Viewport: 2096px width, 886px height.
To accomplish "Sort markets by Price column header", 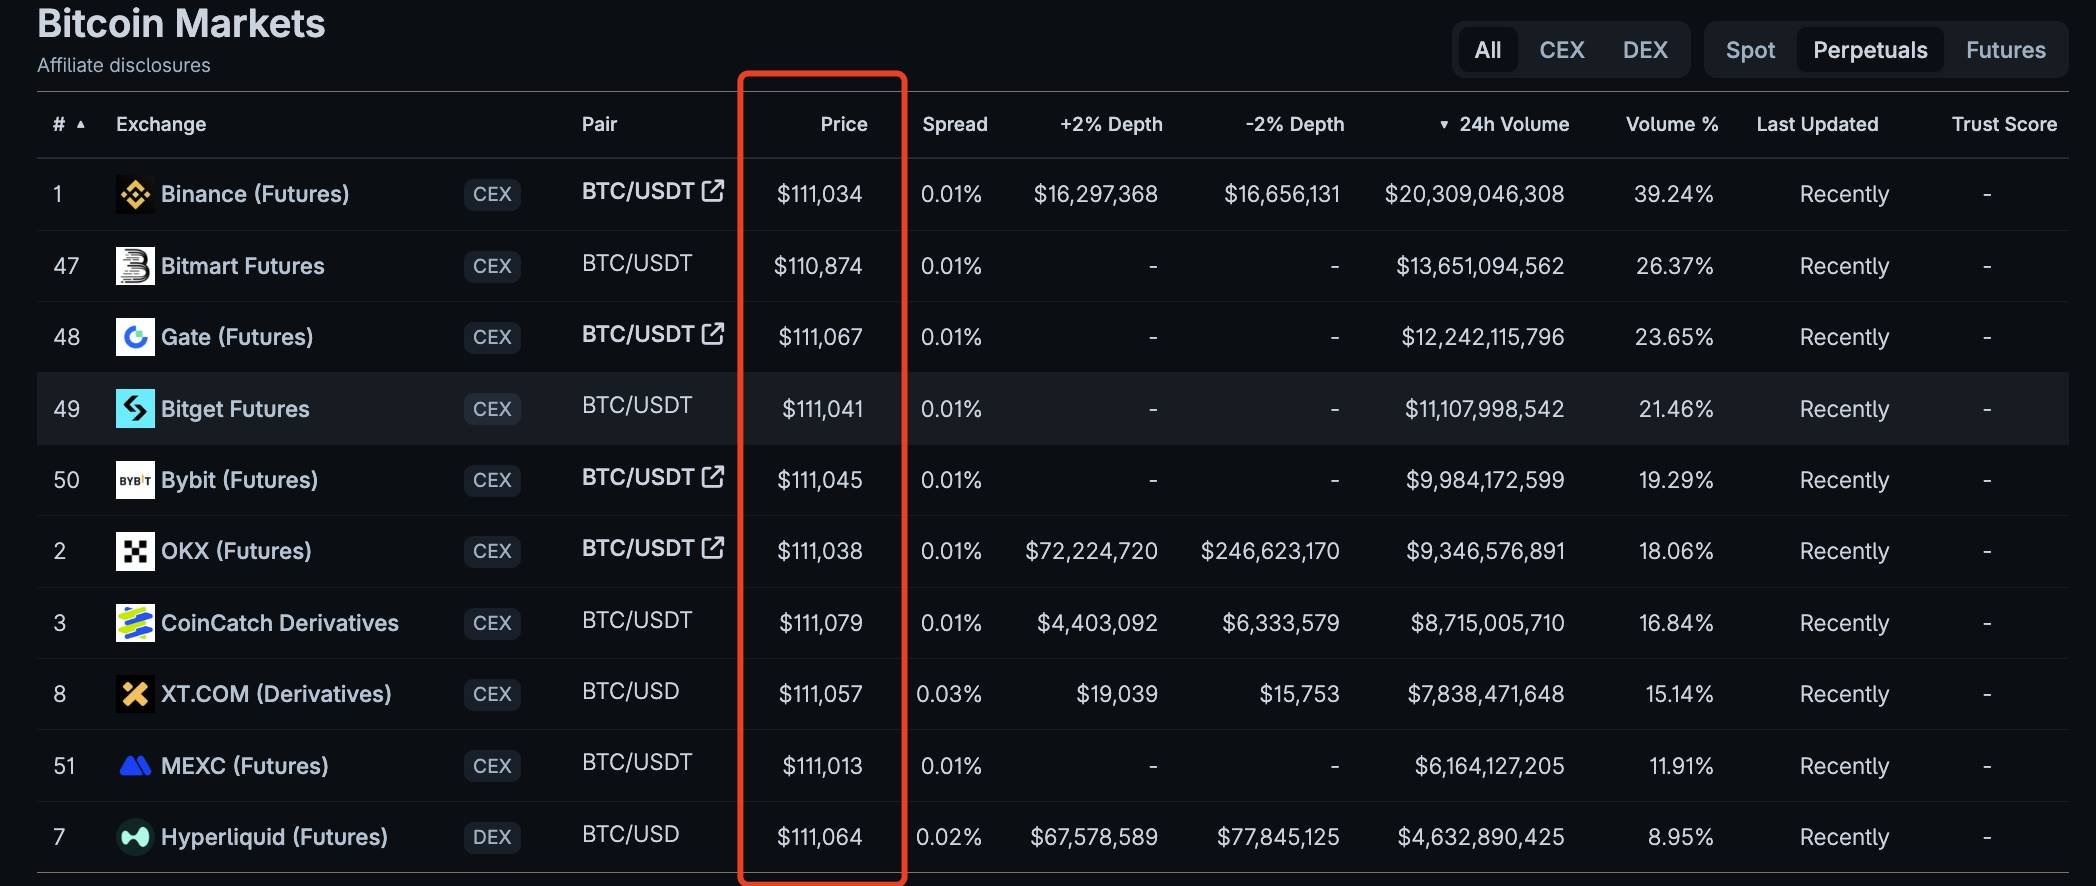I will [x=843, y=124].
